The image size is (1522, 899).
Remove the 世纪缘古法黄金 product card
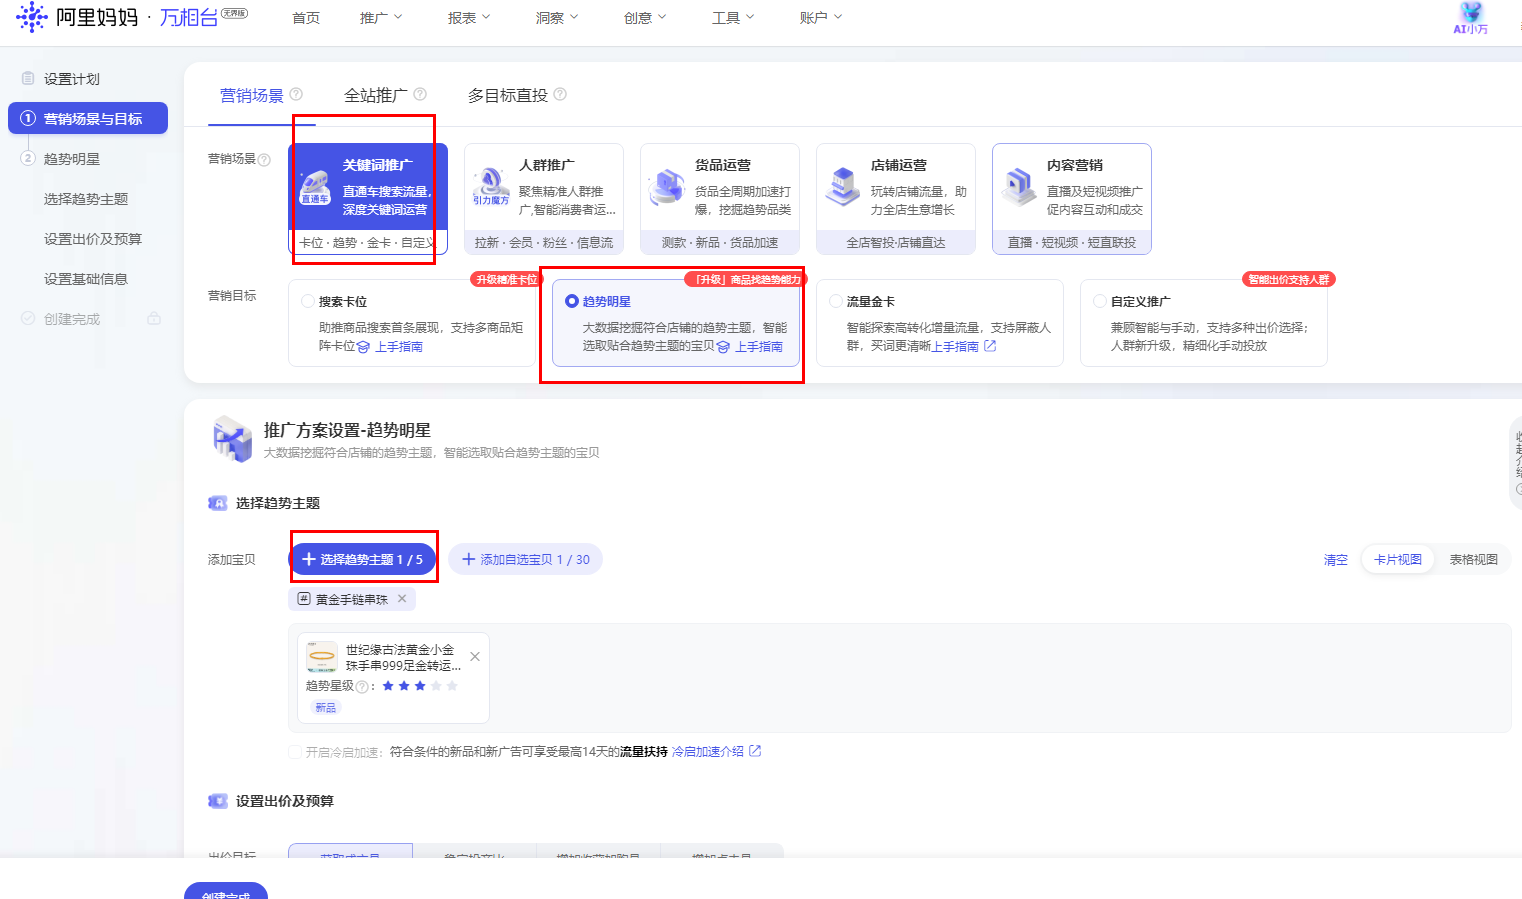pos(475,657)
